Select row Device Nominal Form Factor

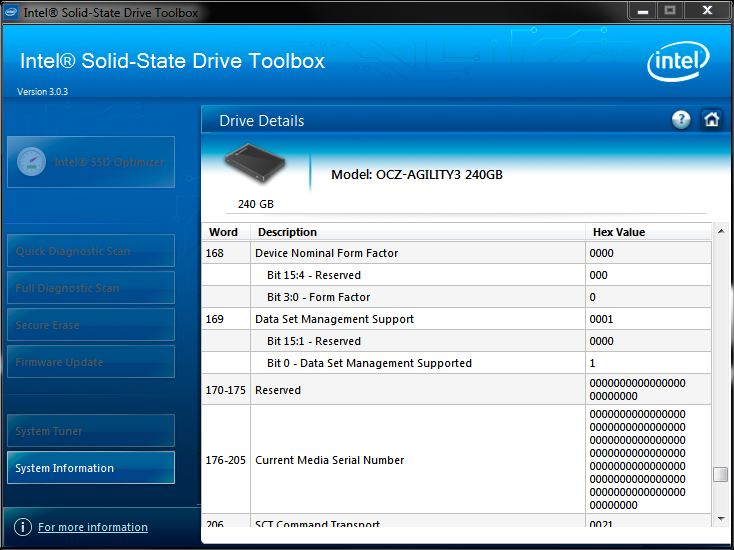coord(456,253)
